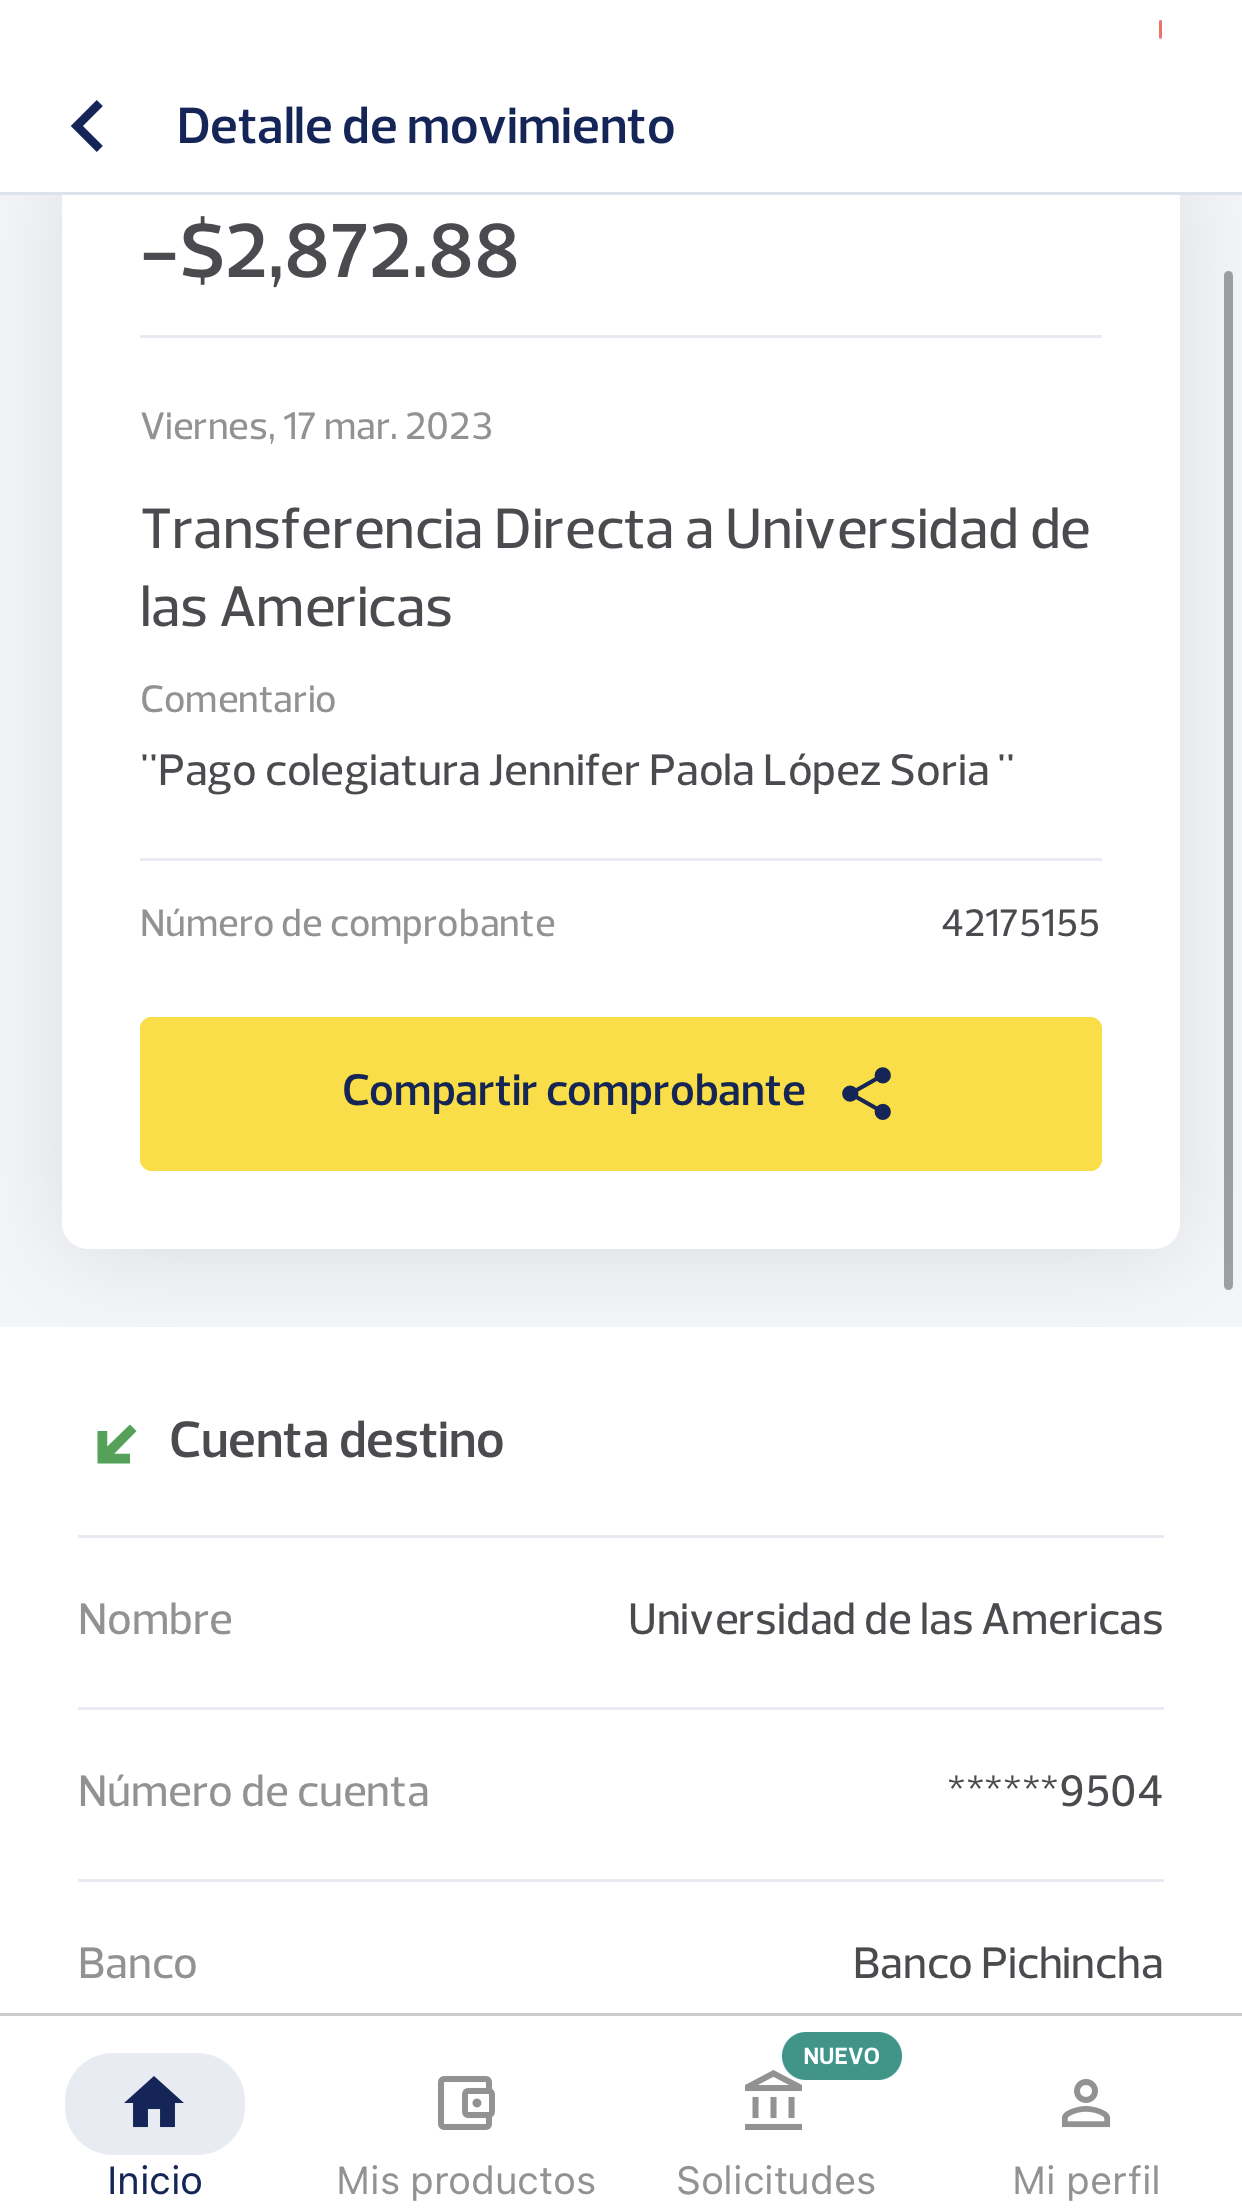Tap the NUEVO badge on Solicitudes
The height and width of the screenshot is (2208, 1242).
click(x=841, y=2056)
